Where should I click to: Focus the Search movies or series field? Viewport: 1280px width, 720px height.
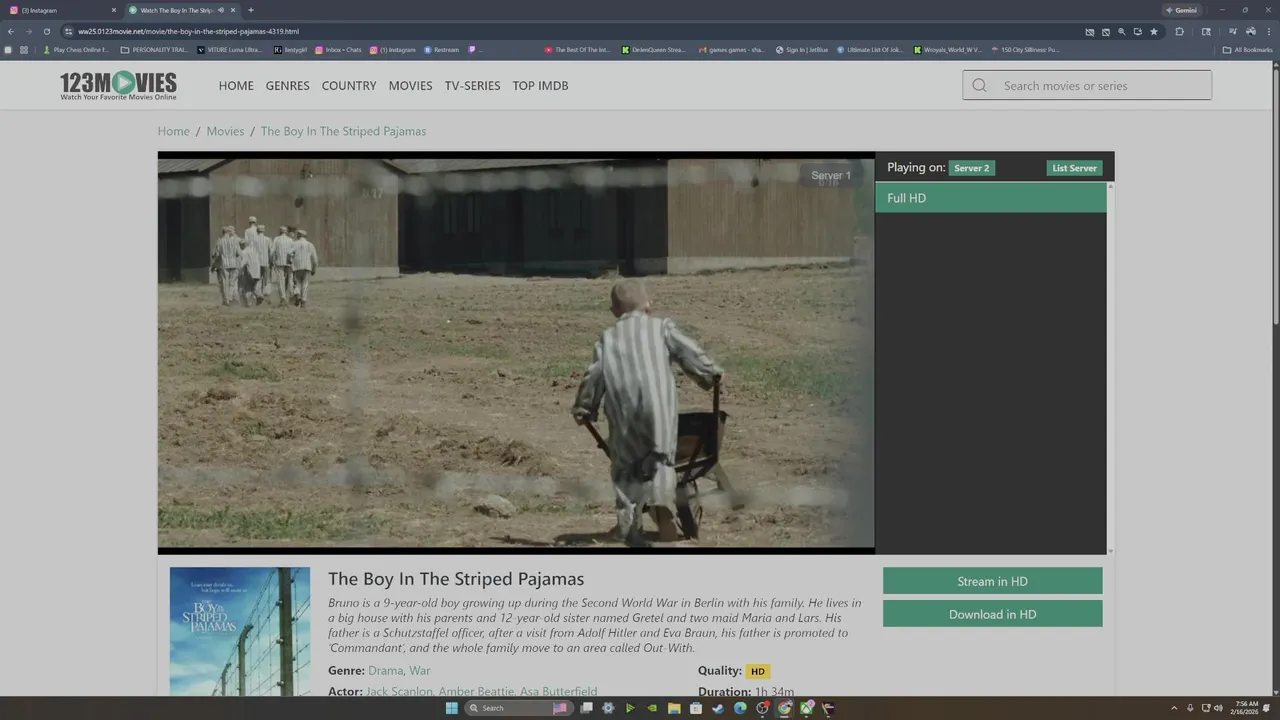[x=1087, y=85]
